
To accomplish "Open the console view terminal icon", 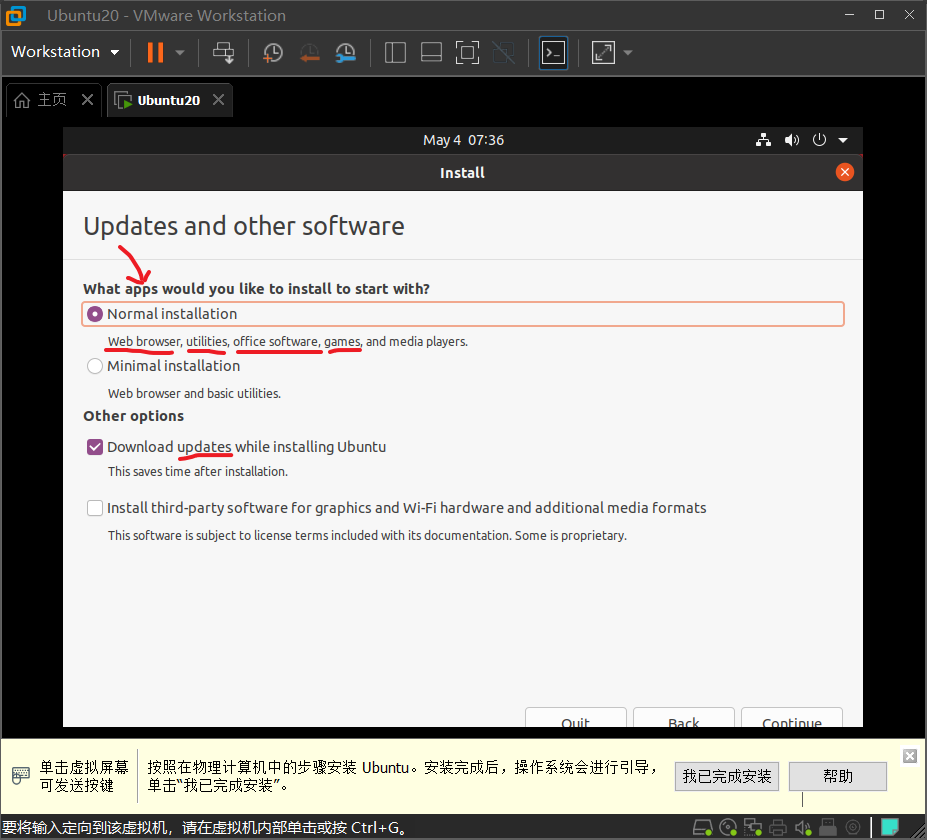I will tap(553, 53).
